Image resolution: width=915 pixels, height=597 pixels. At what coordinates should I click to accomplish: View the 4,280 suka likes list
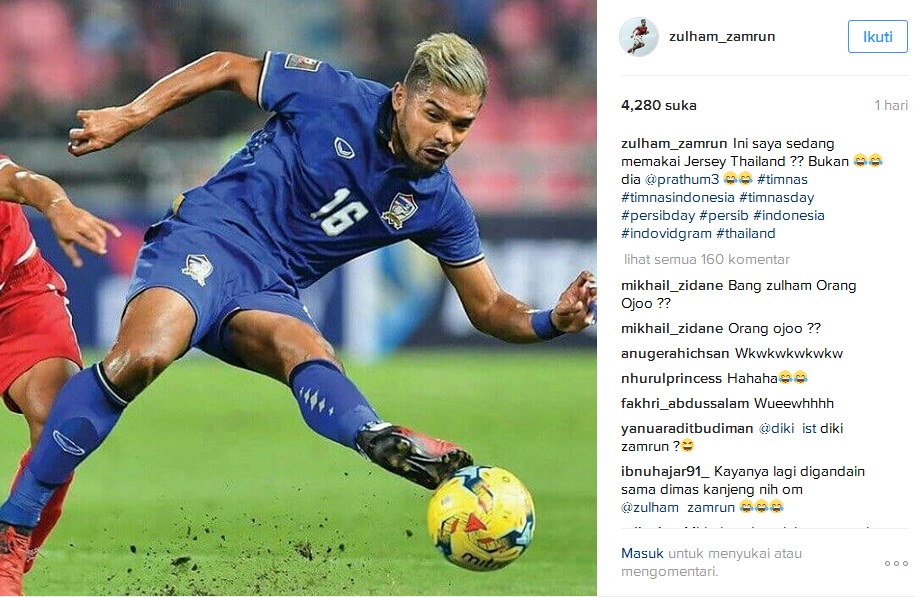coord(658,105)
